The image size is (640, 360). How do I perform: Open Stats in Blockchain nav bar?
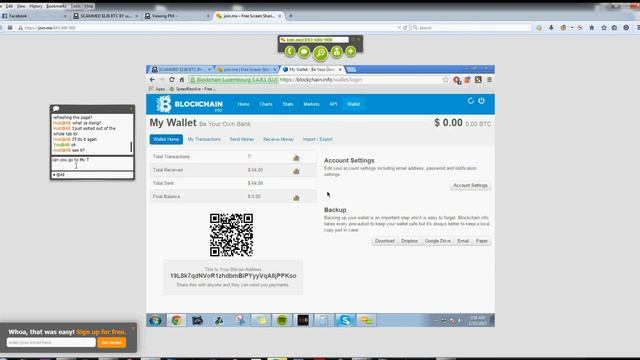click(288, 104)
